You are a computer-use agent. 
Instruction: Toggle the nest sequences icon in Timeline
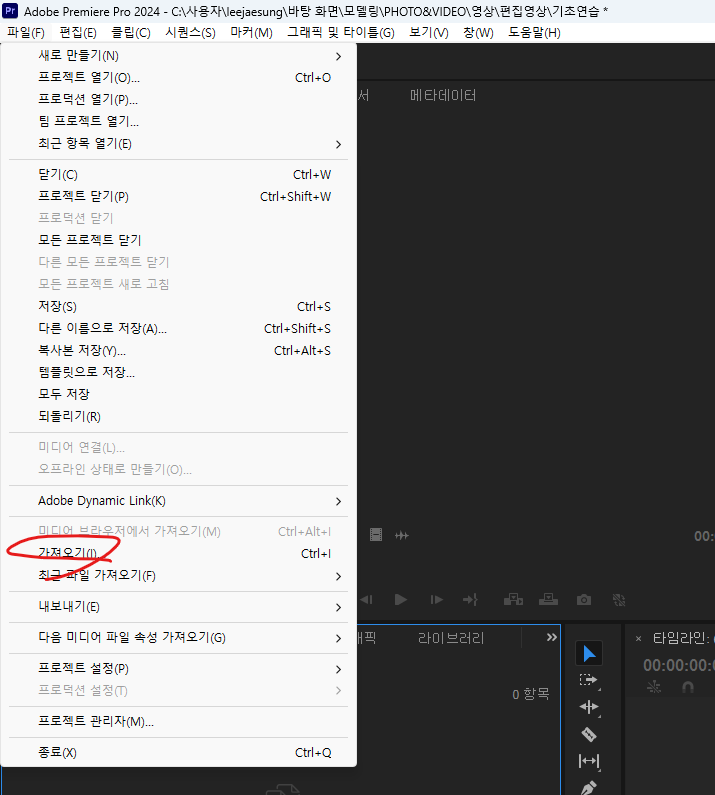(x=654, y=688)
